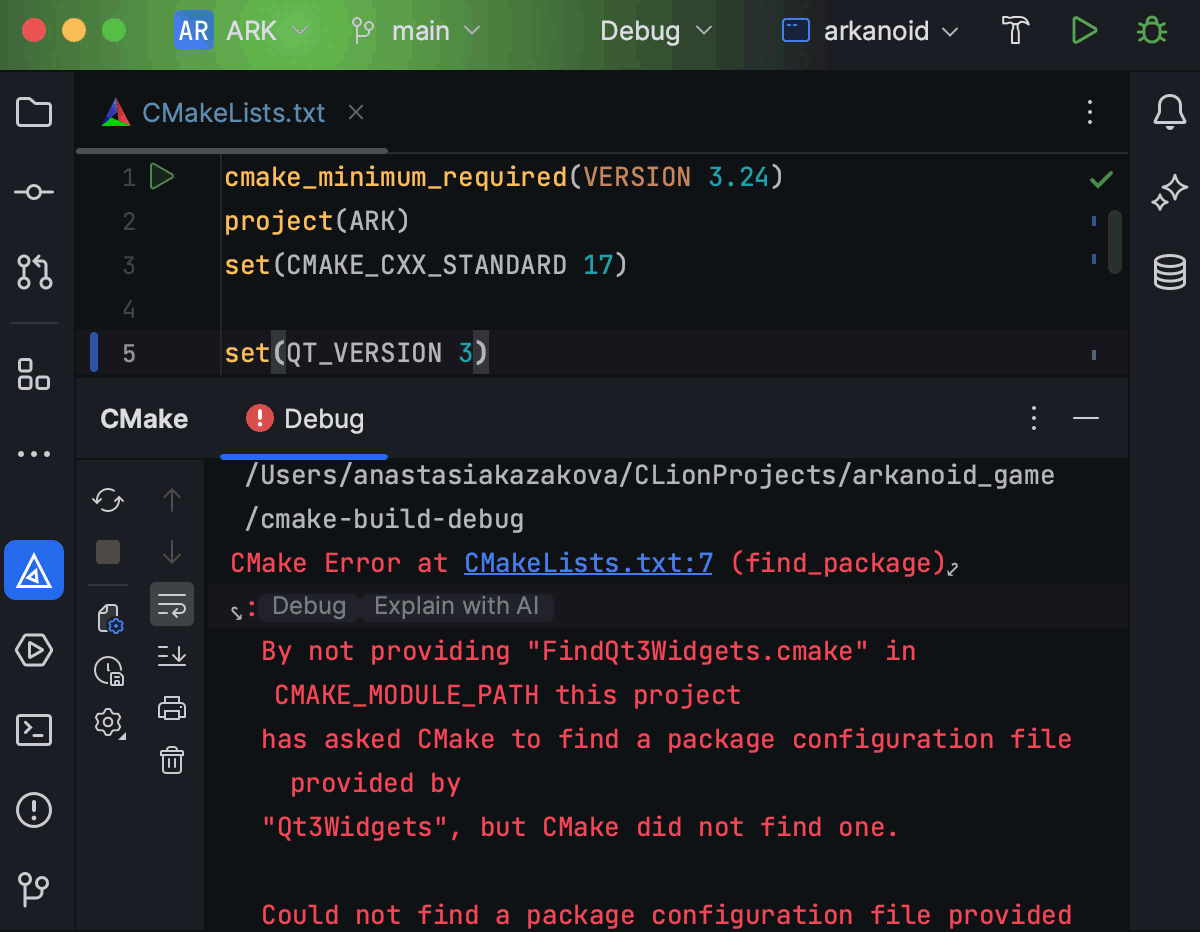Open the Debug build profile dropdown
Screen dimensions: 1200x932
tap(656, 31)
